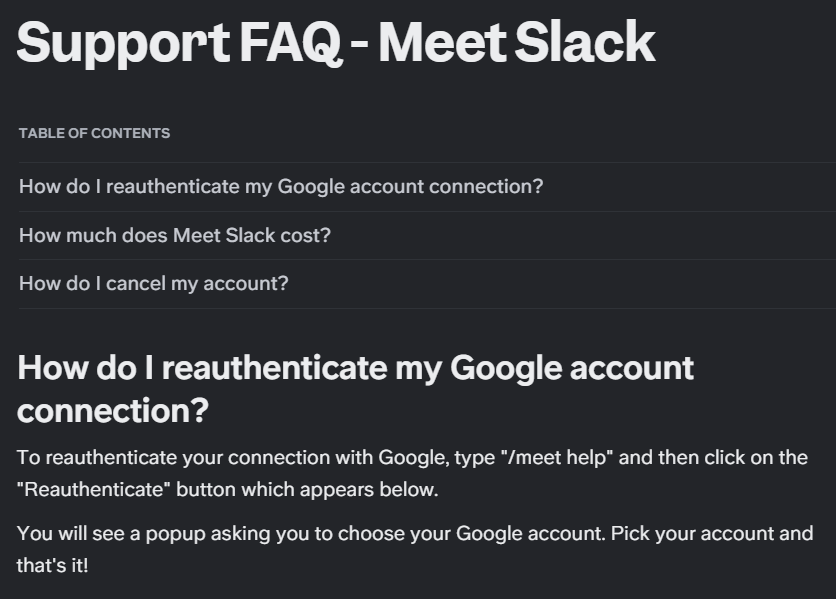Viewport: 836px width, 599px height.
Task: Click the TABLE OF CONTENTS label
Action: 94,133
